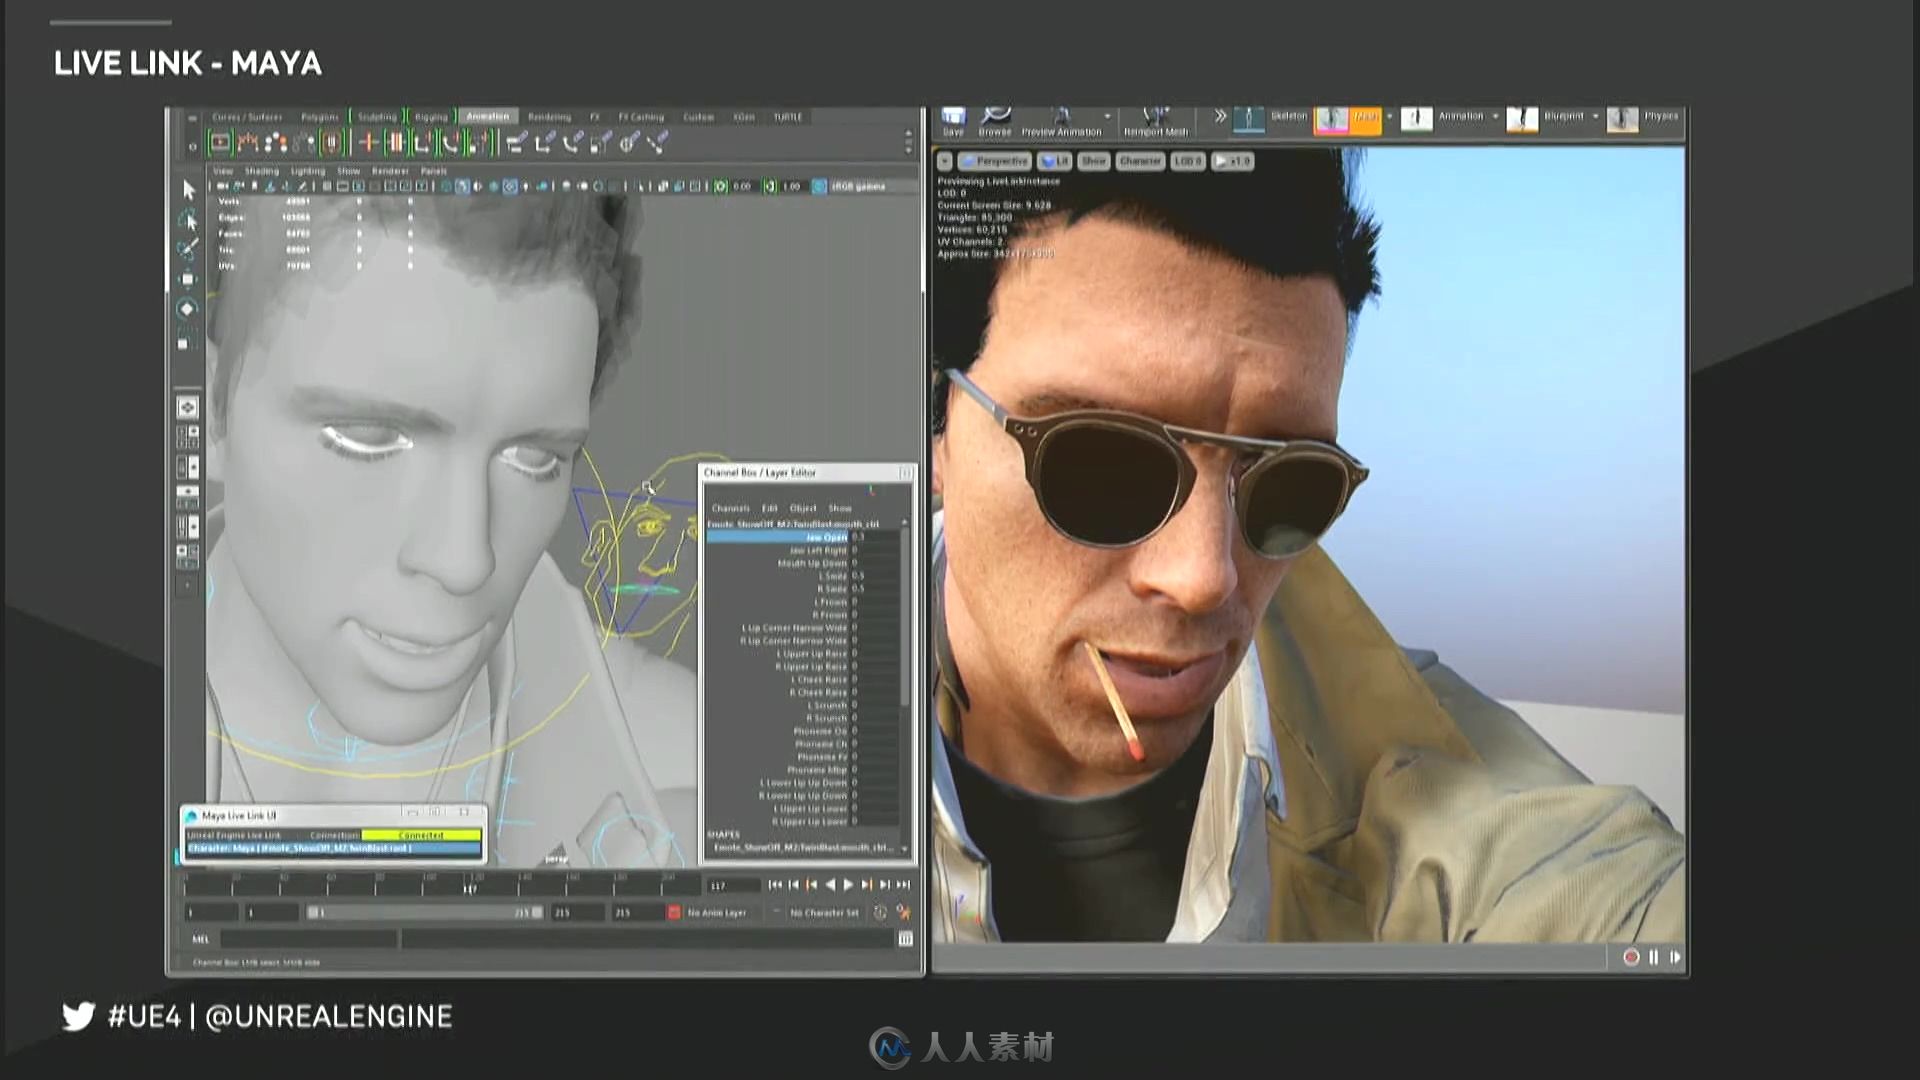The width and height of the screenshot is (1920, 1080).
Task: Play forwards in Maya timeline
Action: point(848,885)
